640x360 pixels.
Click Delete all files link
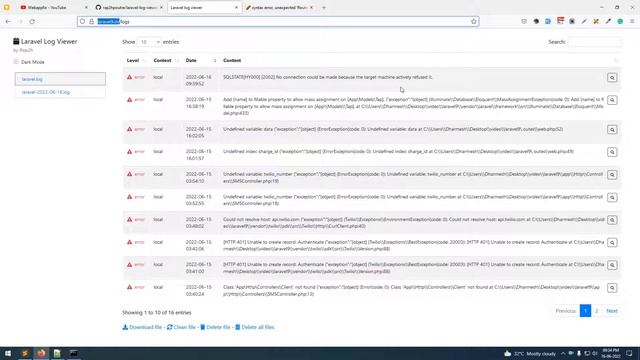pos(255,327)
